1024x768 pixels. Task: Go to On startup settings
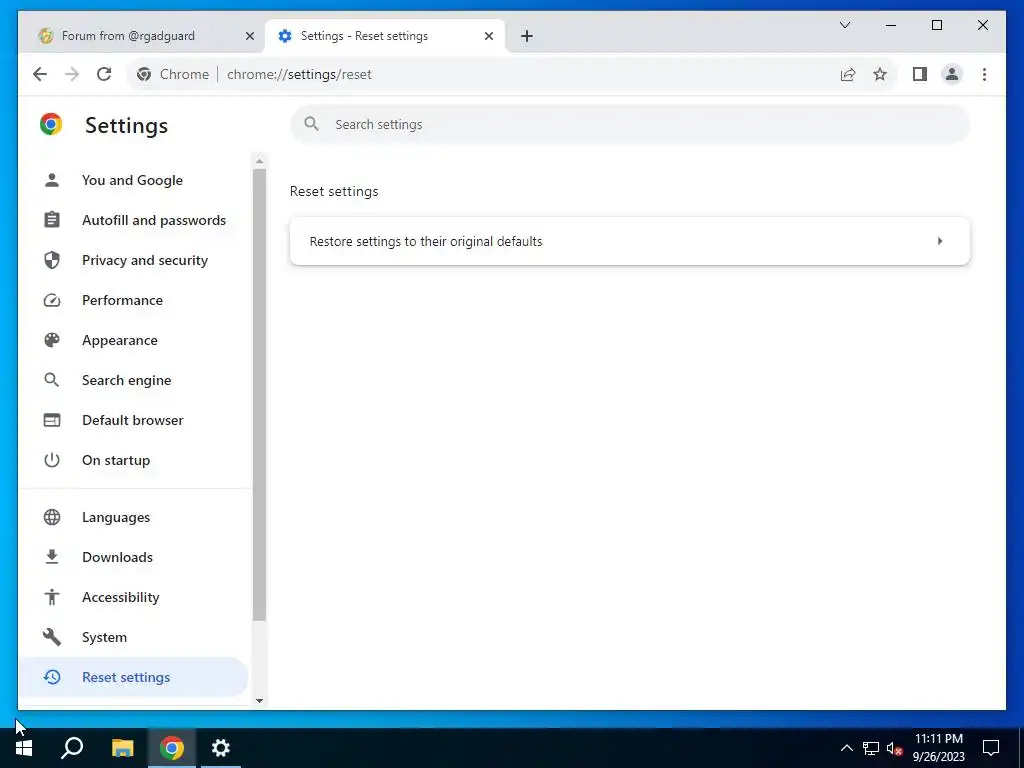click(133, 460)
